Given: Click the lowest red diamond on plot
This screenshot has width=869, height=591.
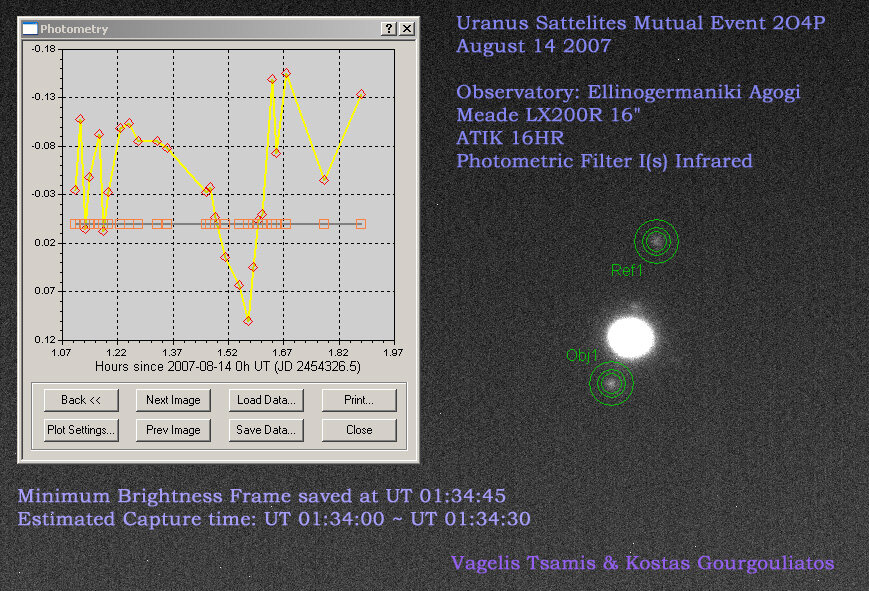Looking at the screenshot, I should [248, 320].
